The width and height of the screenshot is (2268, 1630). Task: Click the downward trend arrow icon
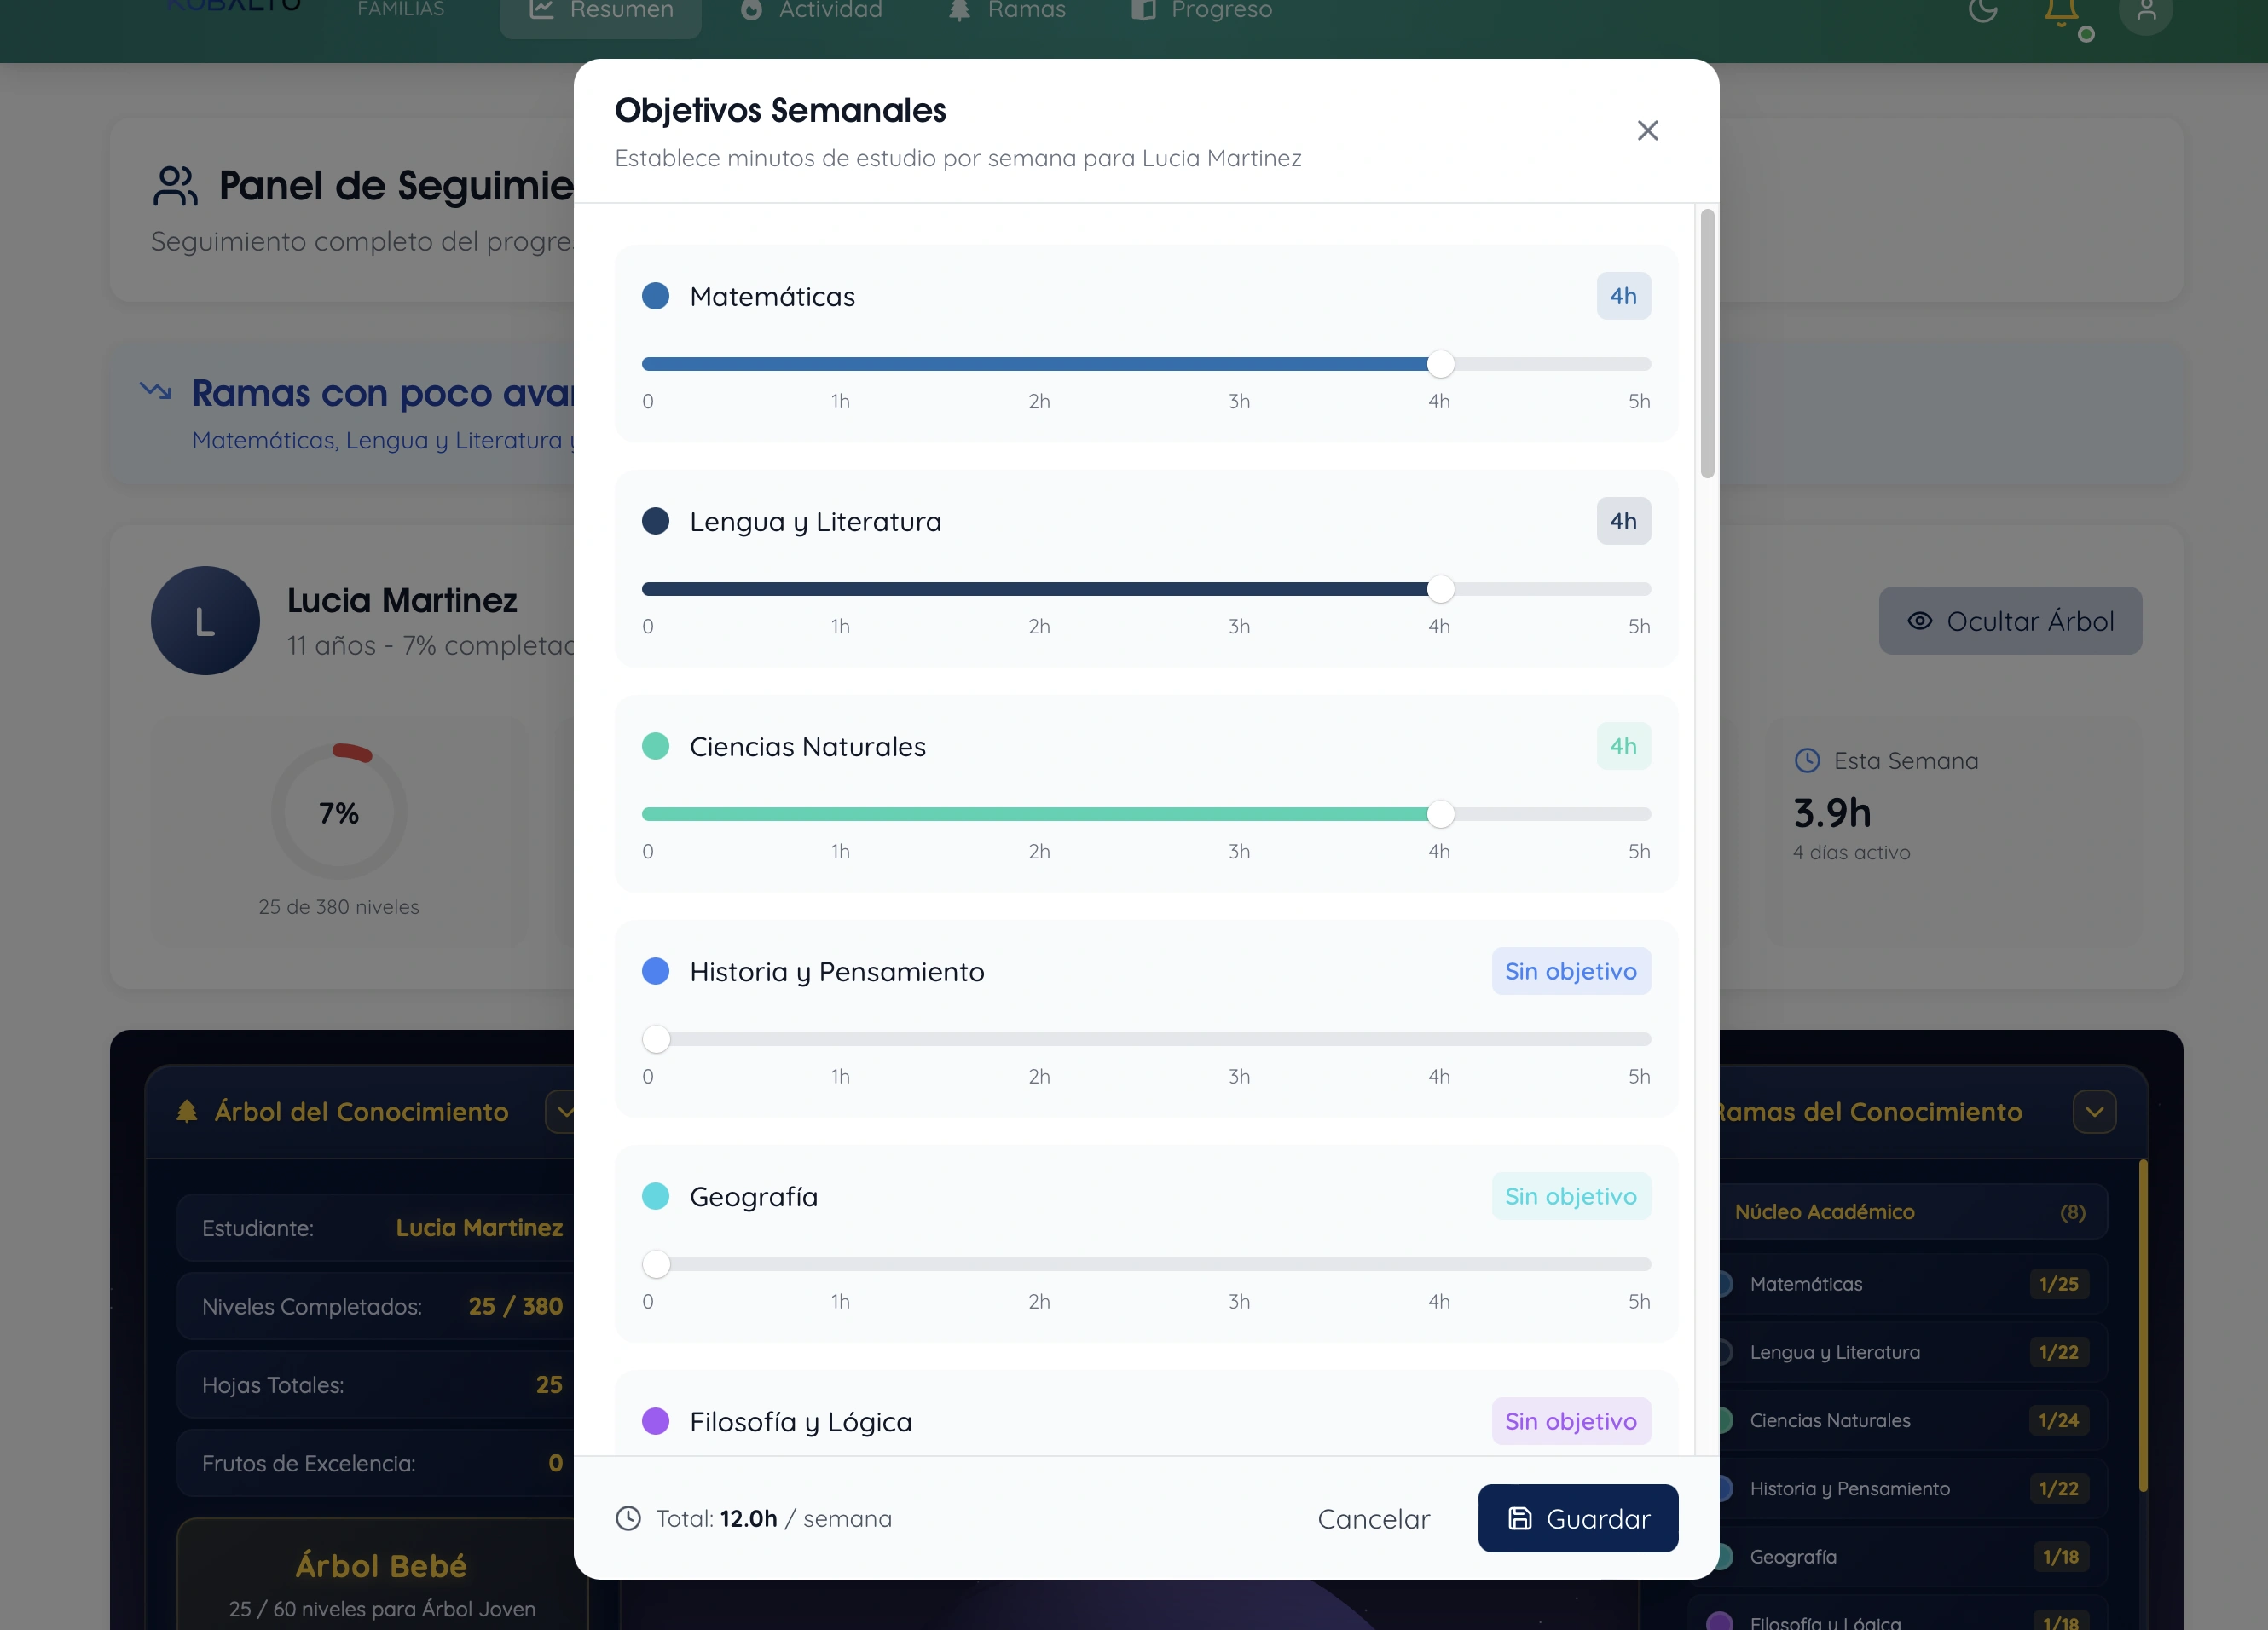[x=156, y=390]
